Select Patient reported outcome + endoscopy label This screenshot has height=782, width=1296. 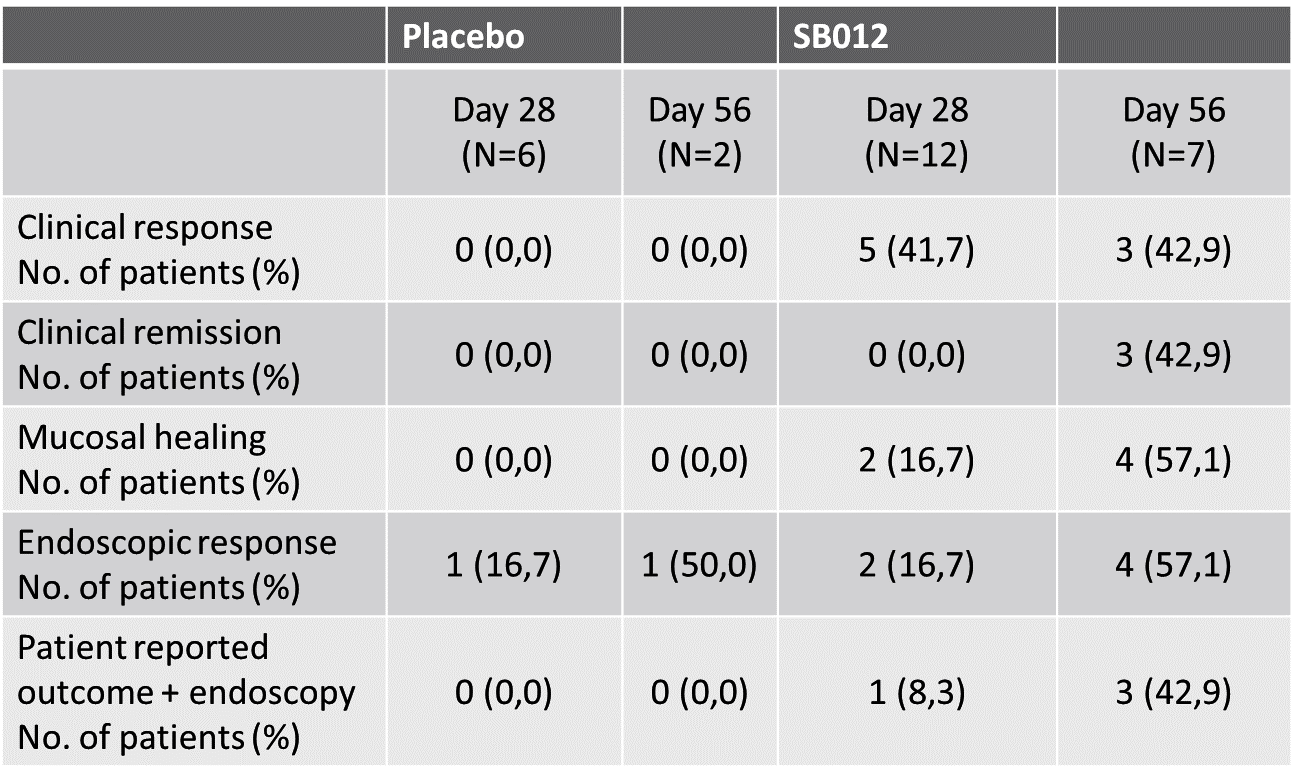[x=185, y=693]
